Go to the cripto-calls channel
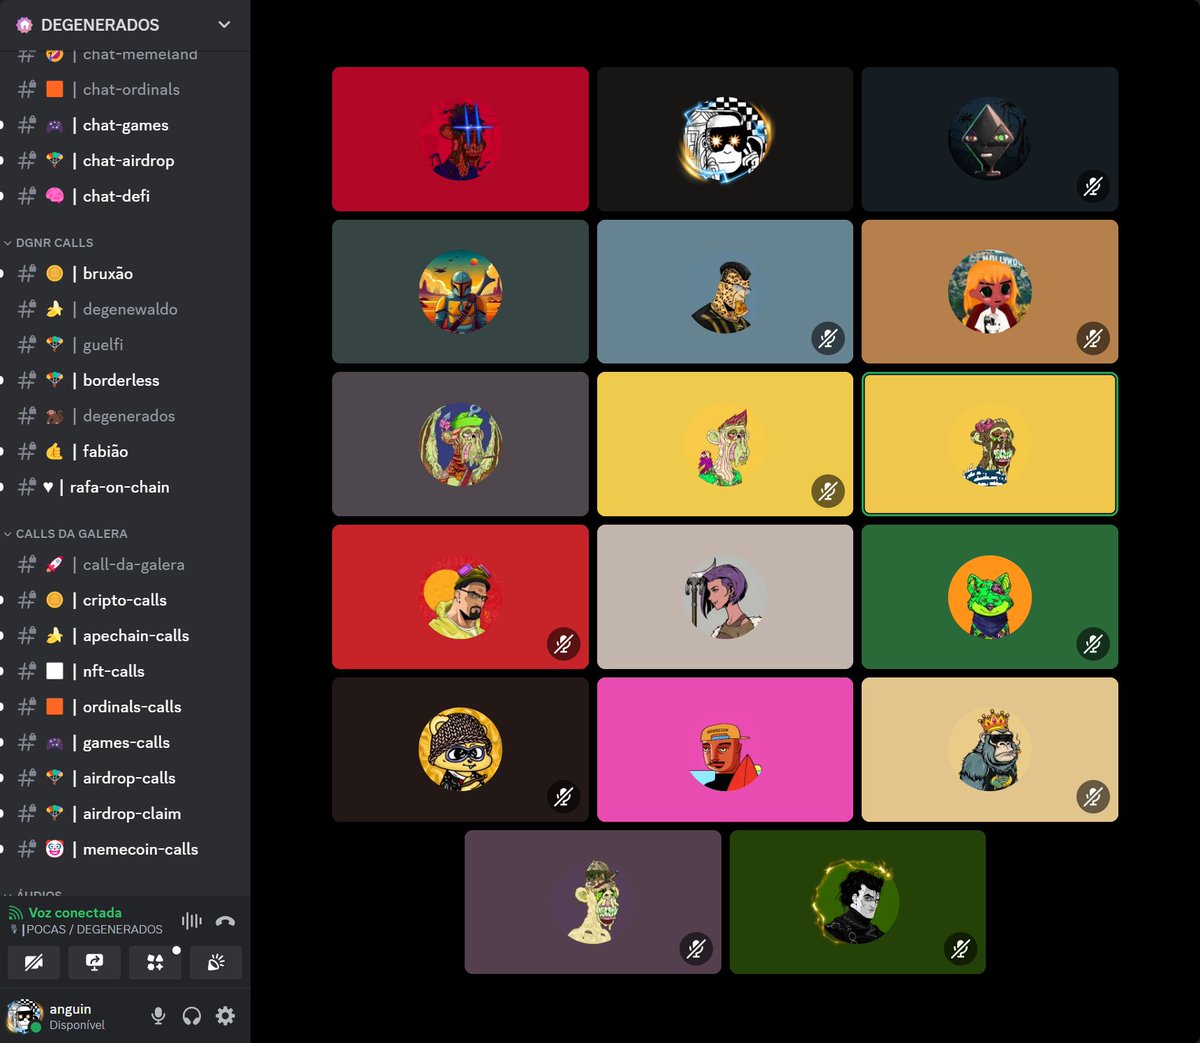This screenshot has height=1043, width=1200. click(125, 600)
